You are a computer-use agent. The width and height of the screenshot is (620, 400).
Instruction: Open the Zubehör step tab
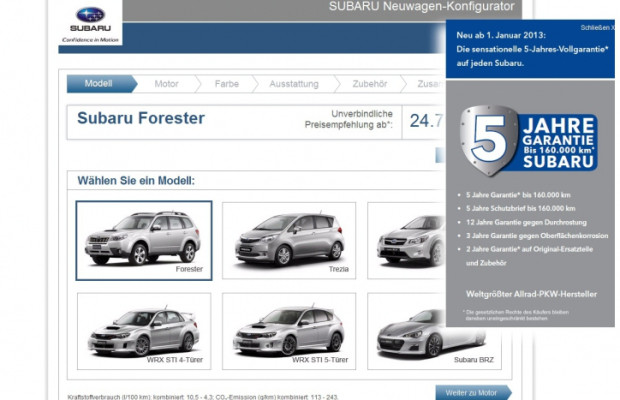point(370,84)
